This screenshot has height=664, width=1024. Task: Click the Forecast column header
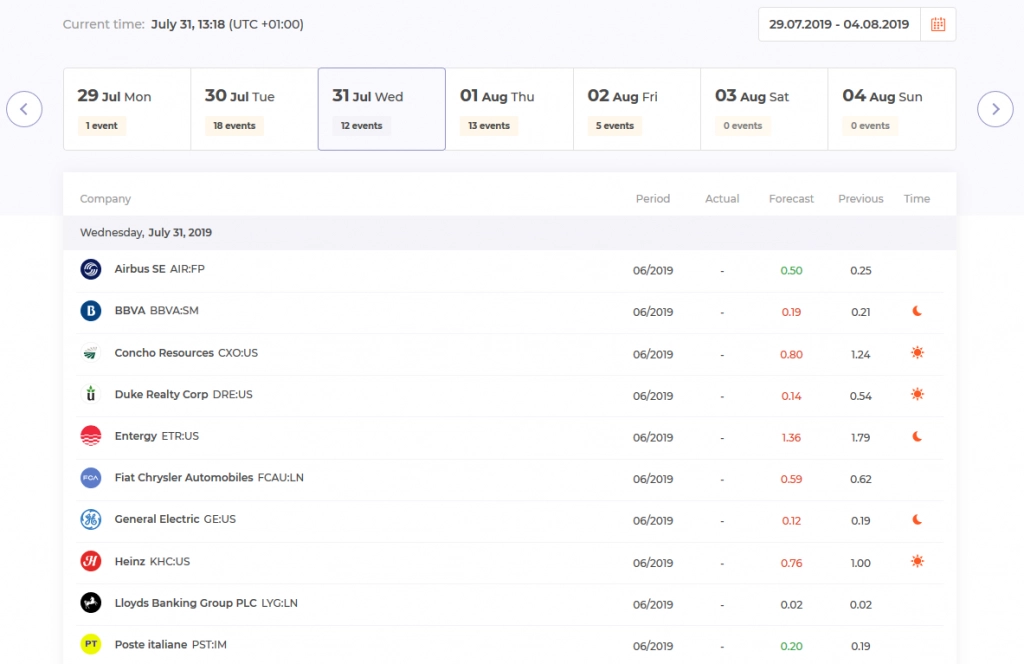791,198
